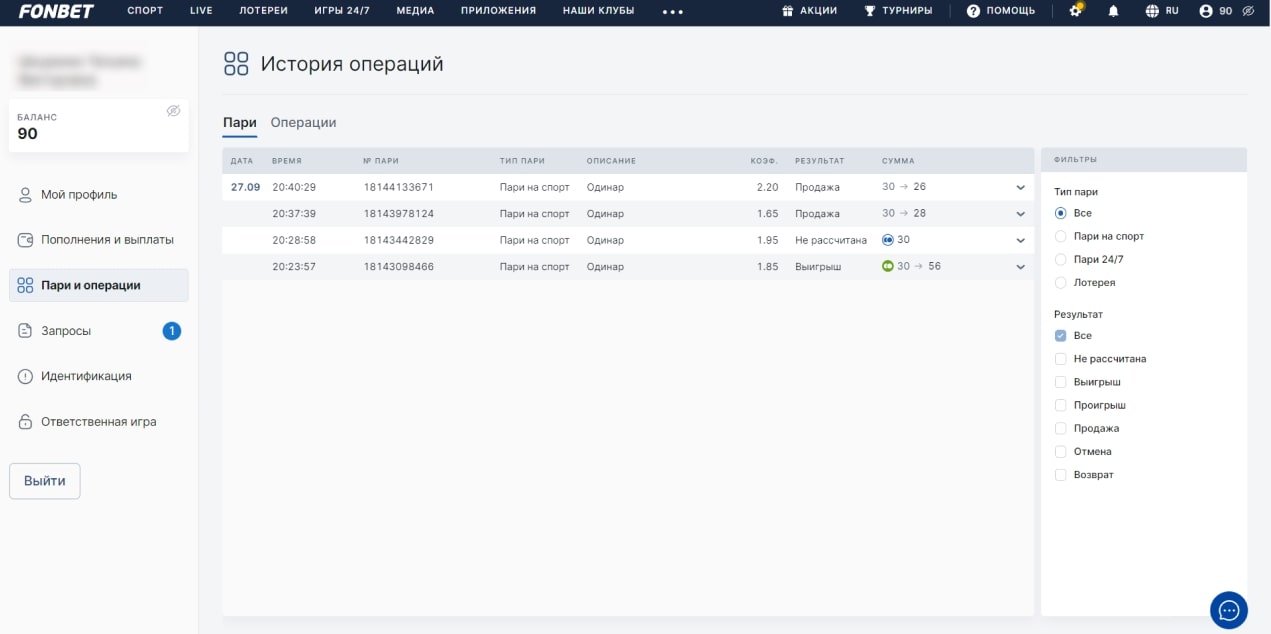The width and height of the screenshot is (1271, 634).
Task: Select the Пари 24/7 radio option
Action: [x=1061, y=259]
